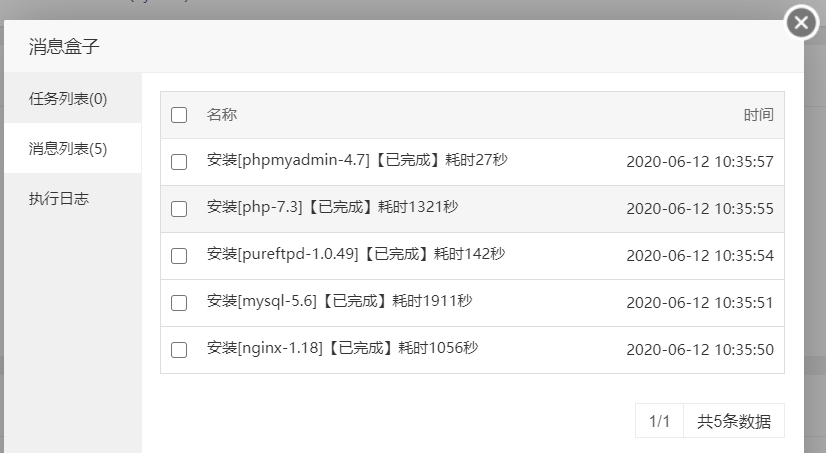Check the pureftpd-1.0.49 message checkbox
The width and height of the screenshot is (826, 453).
coord(179,255)
